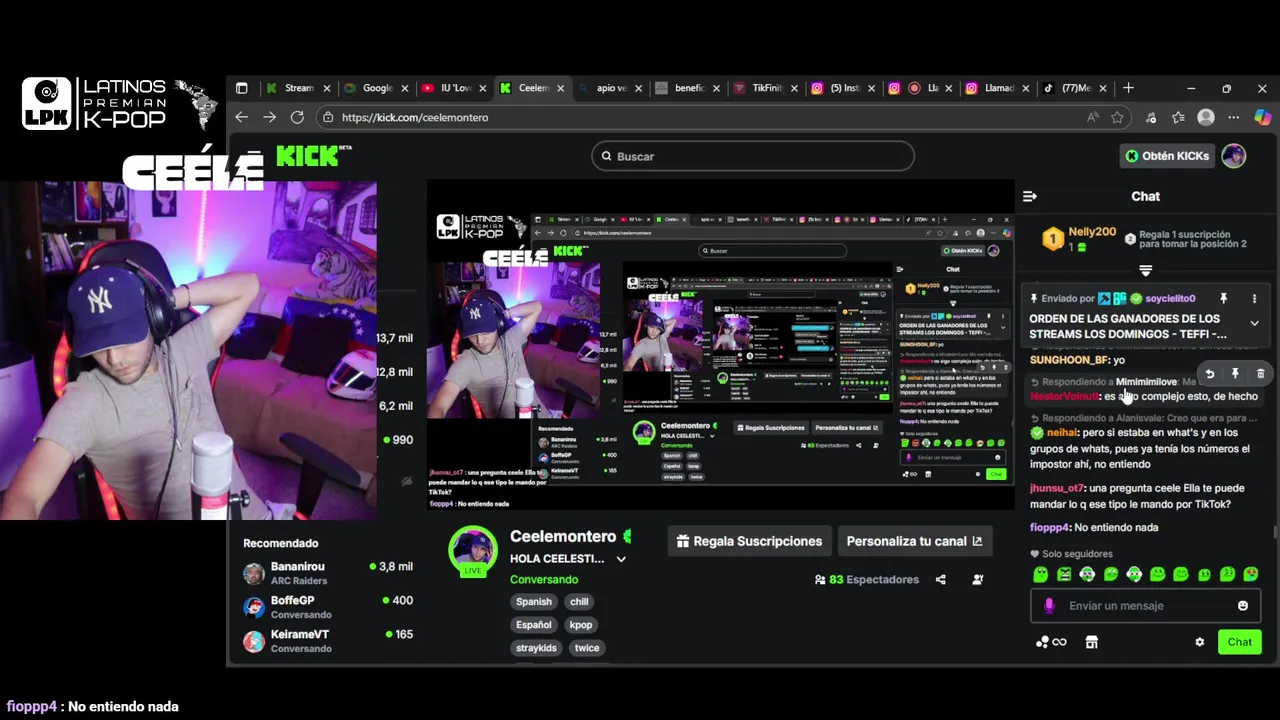
Task: Collapse the chat panel with arrow icon
Action: pos(1030,196)
